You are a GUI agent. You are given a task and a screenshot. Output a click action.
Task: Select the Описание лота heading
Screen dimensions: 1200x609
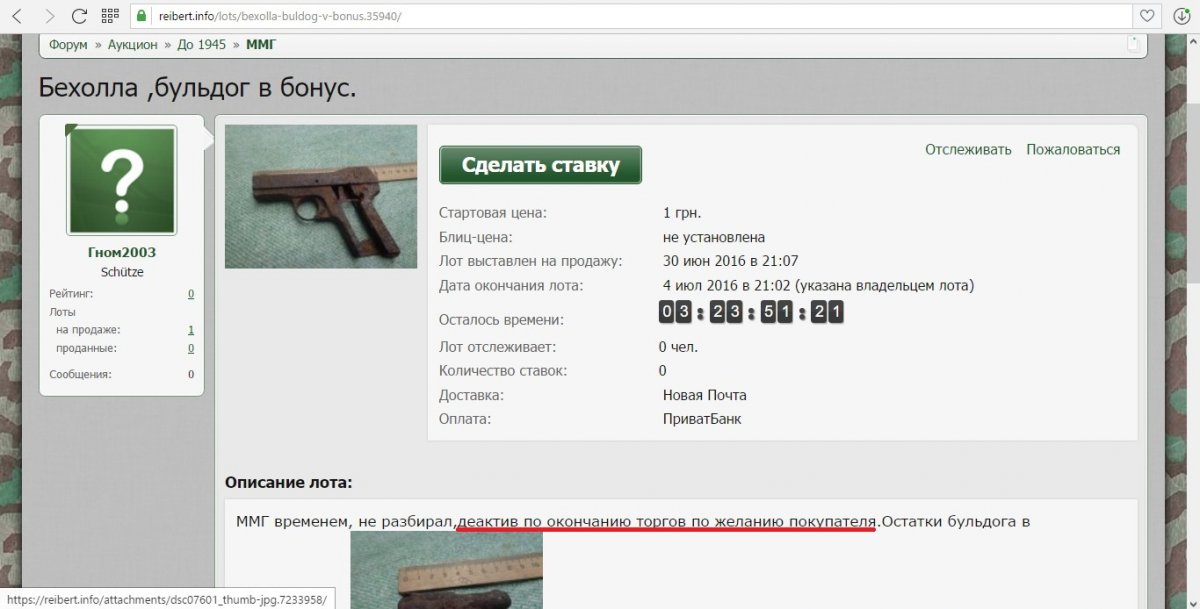(x=288, y=483)
